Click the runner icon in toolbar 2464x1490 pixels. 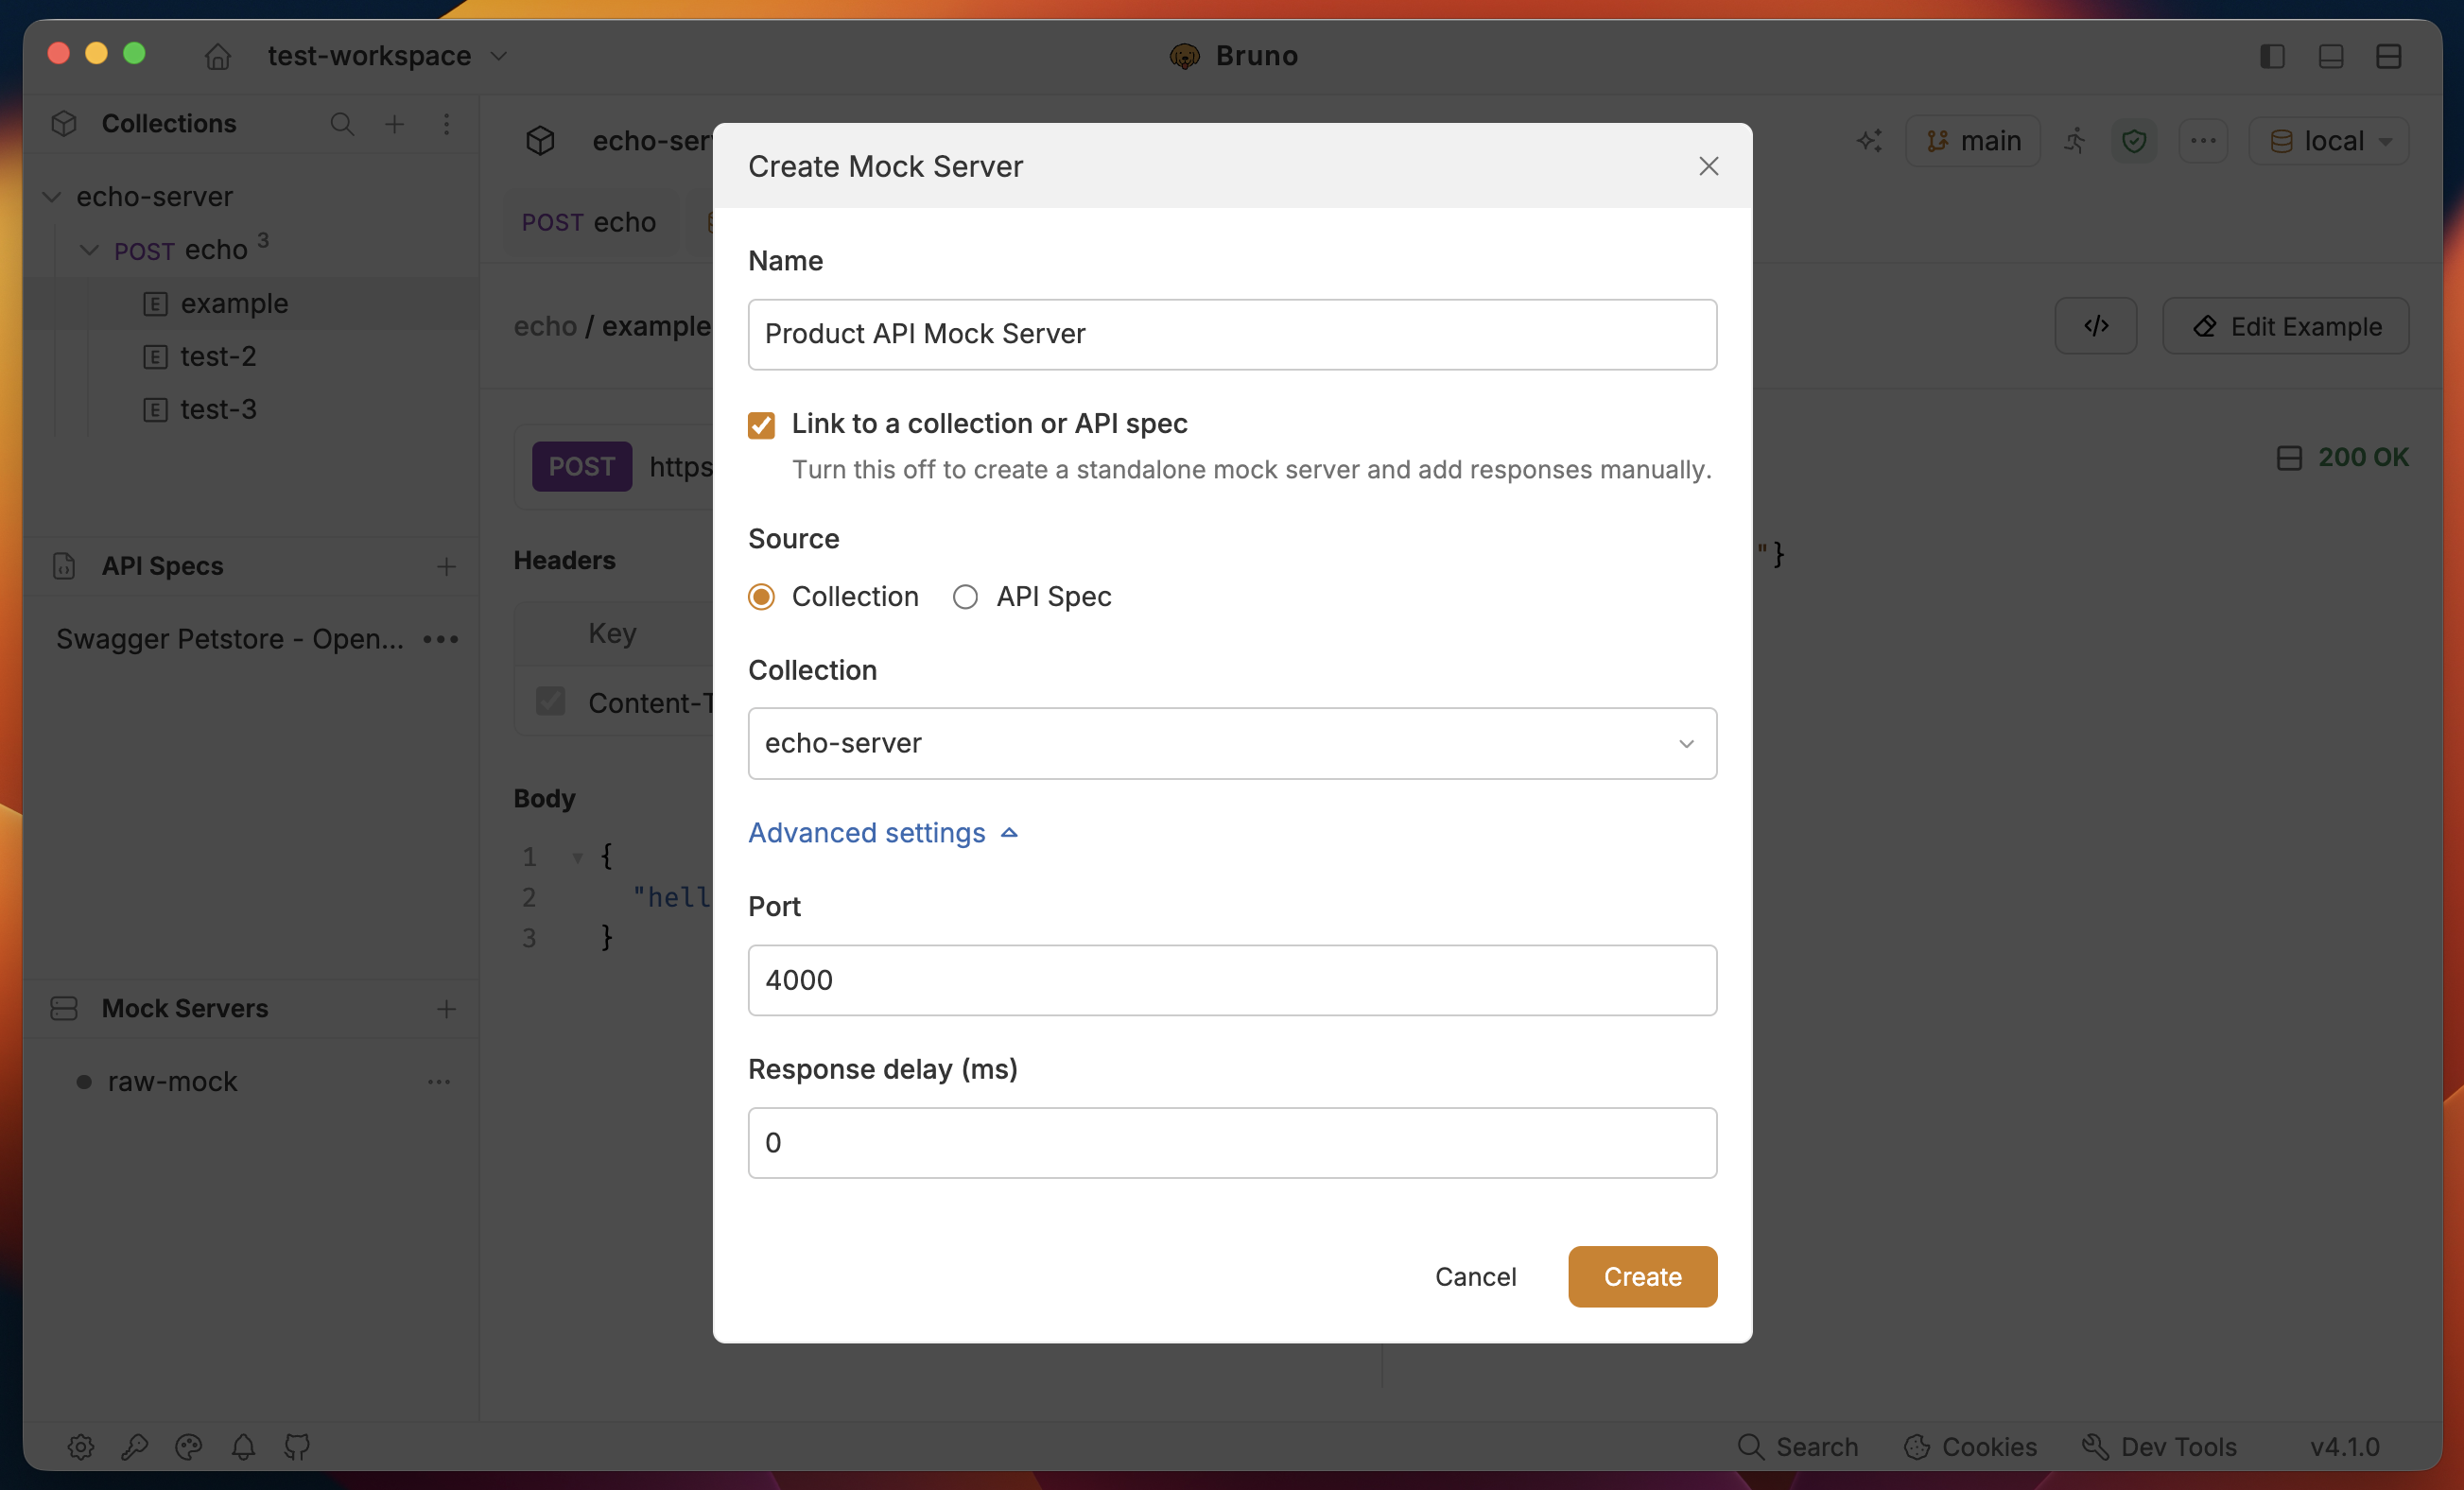click(x=2075, y=141)
